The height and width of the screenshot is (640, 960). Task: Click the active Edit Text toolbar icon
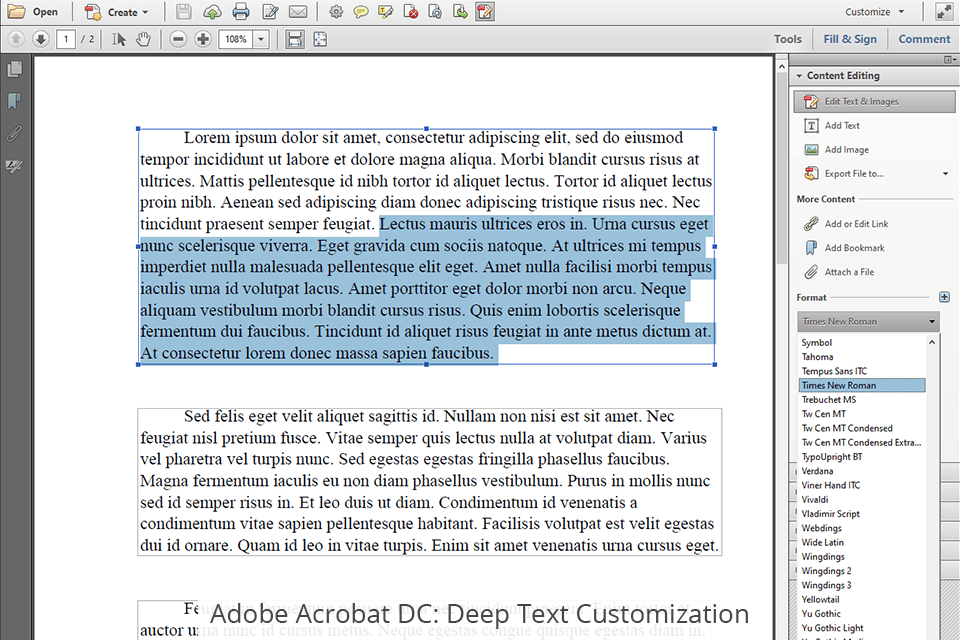tap(485, 12)
